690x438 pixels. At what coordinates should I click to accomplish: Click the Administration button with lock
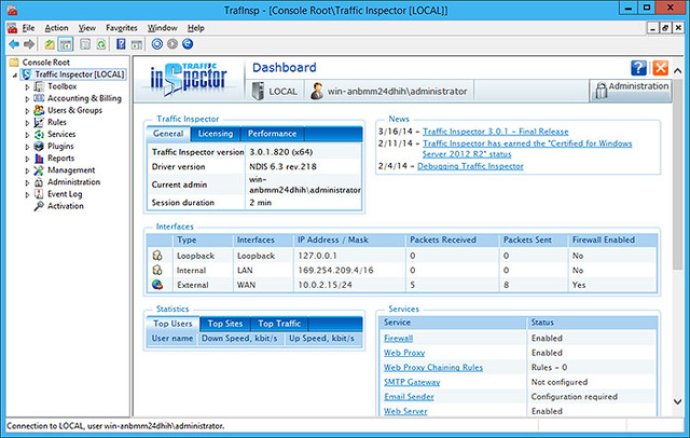click(631, 91)
